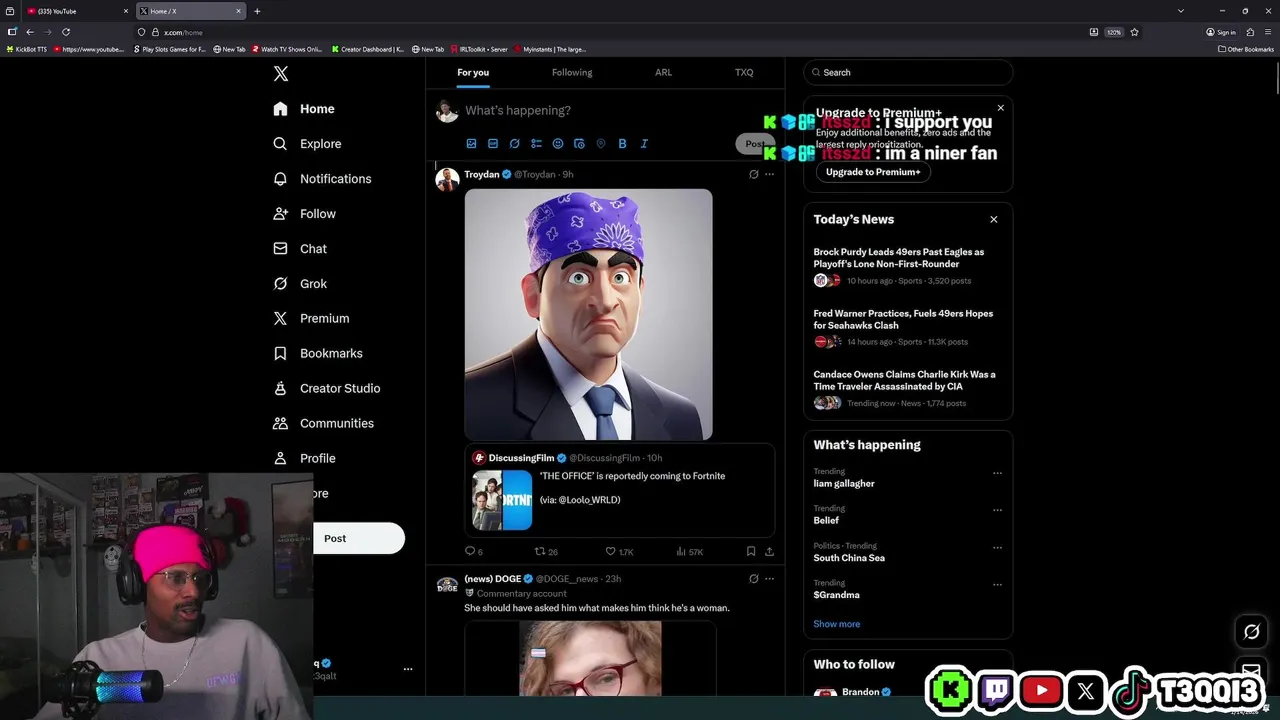
Task: Open the Home sidebar item
Action: pos(304,109)
